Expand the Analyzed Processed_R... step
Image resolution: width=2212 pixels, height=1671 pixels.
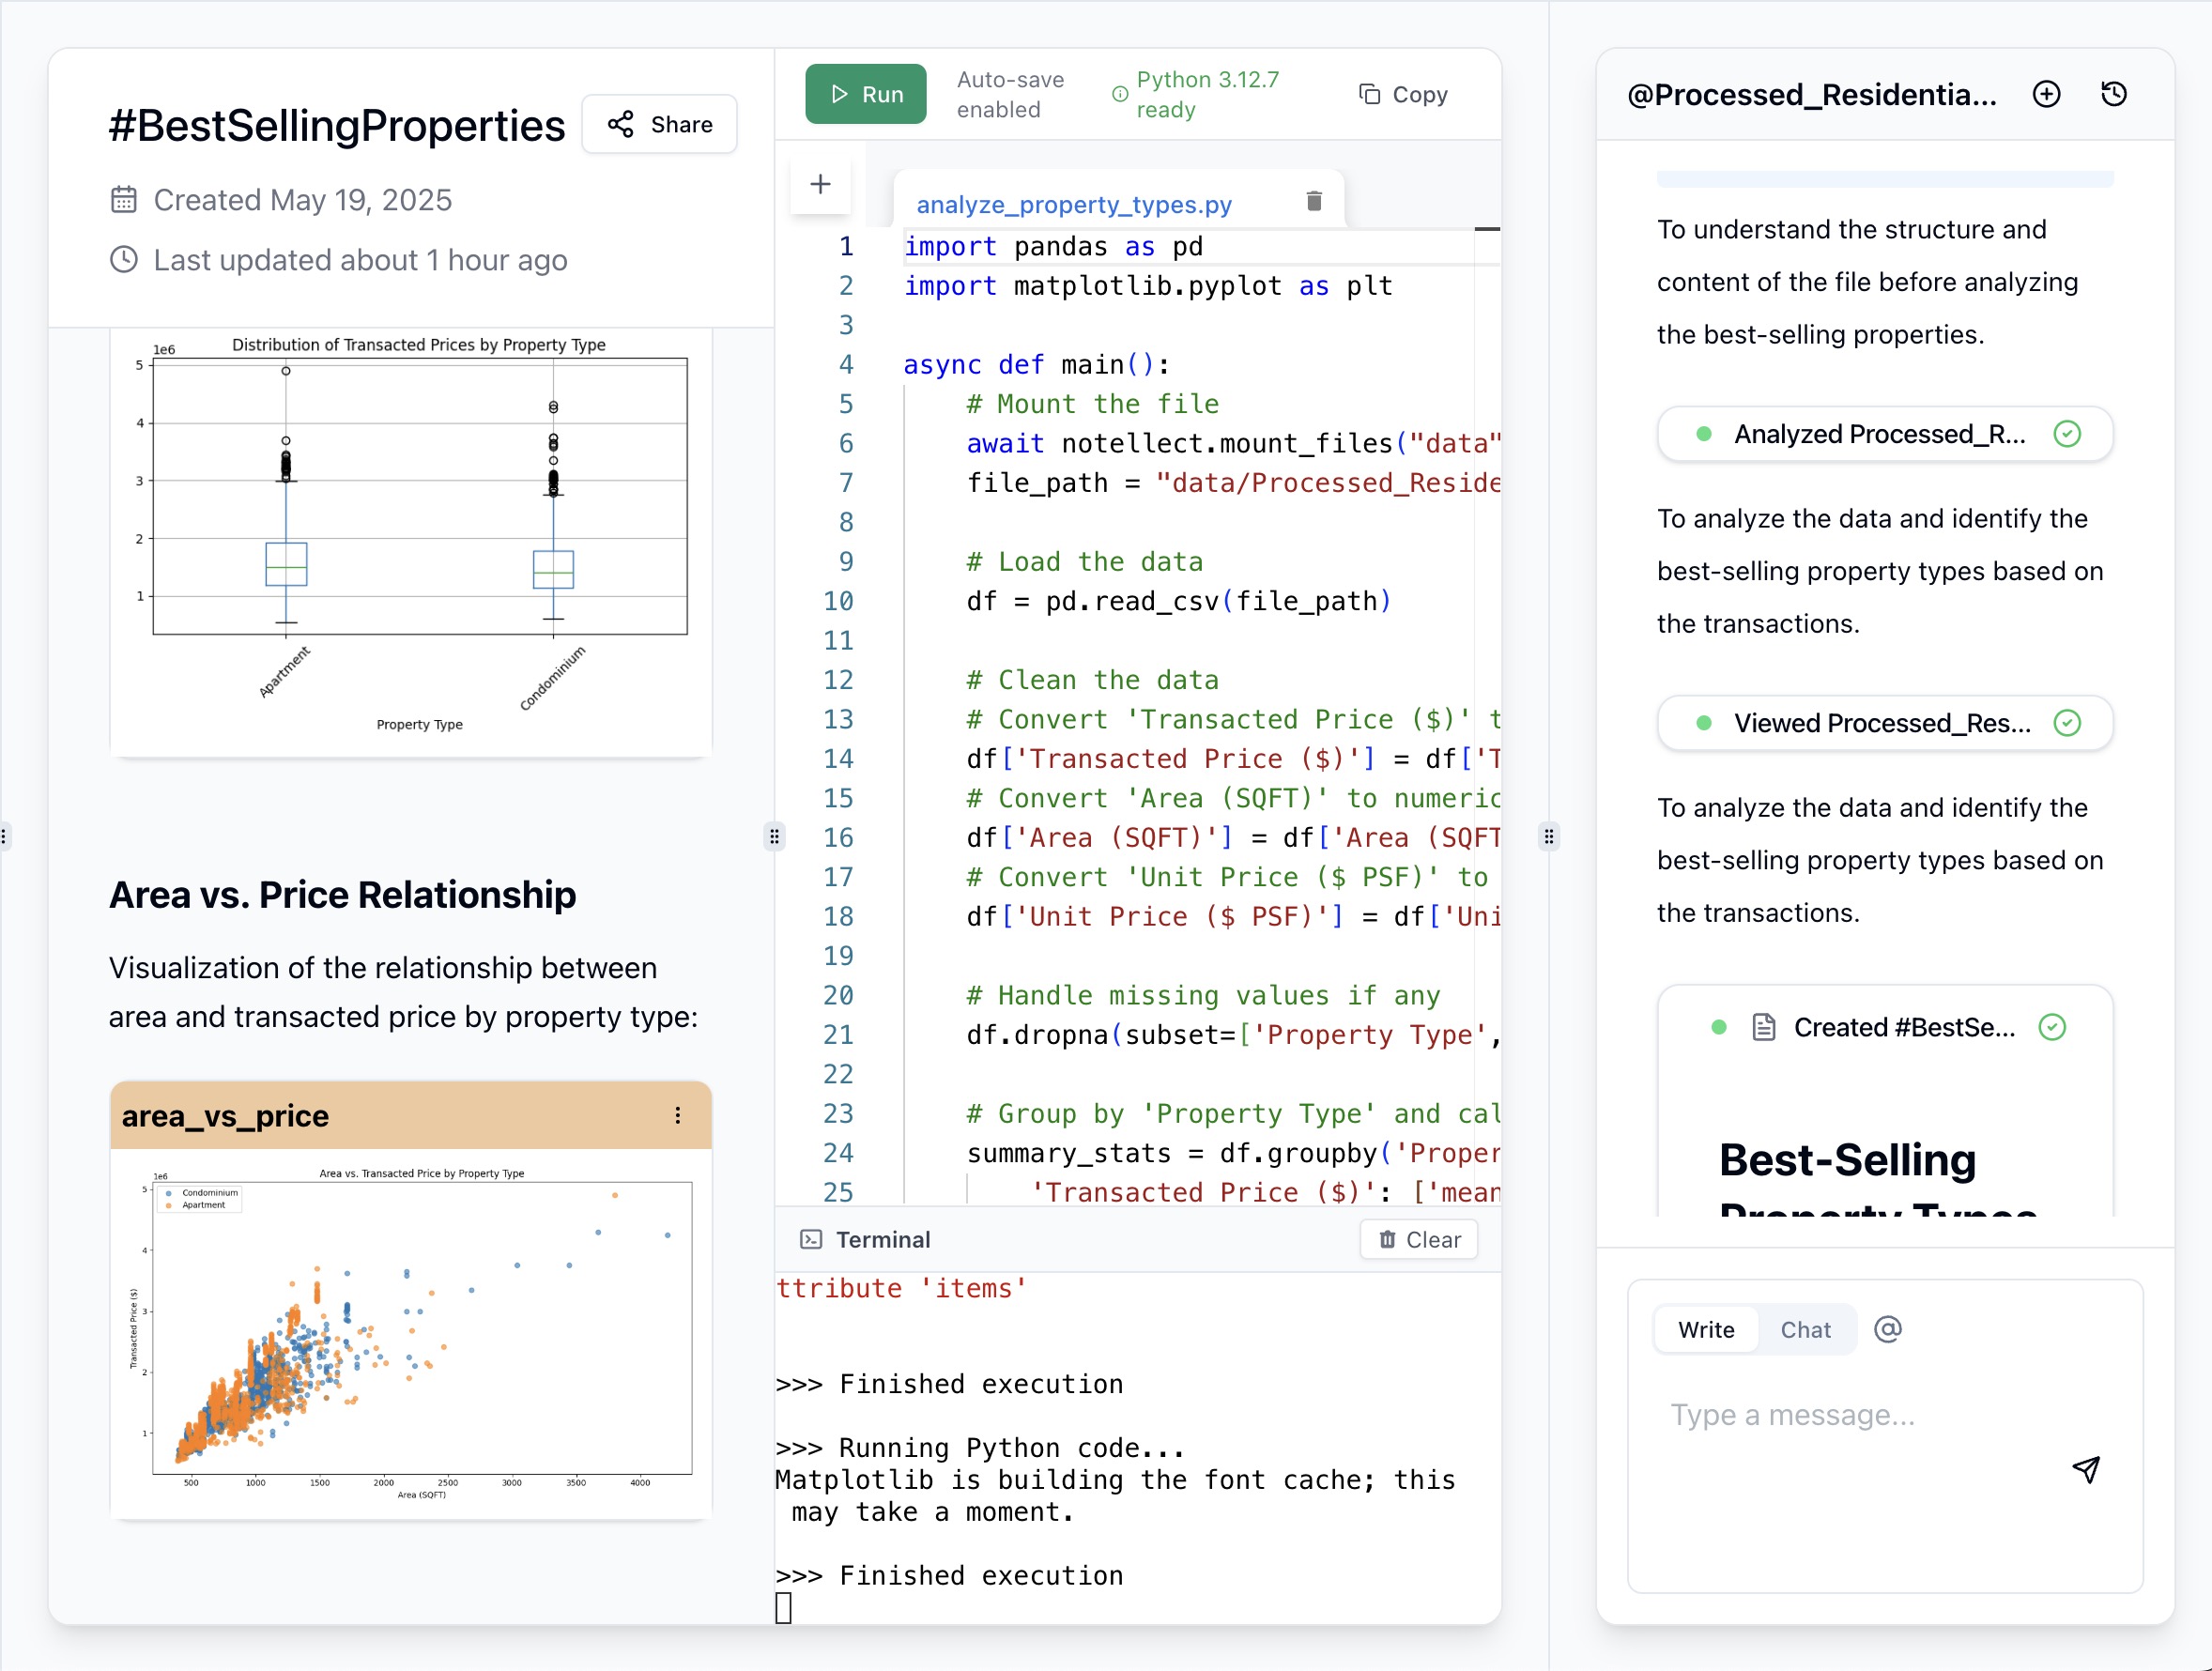pos(1884,434)
